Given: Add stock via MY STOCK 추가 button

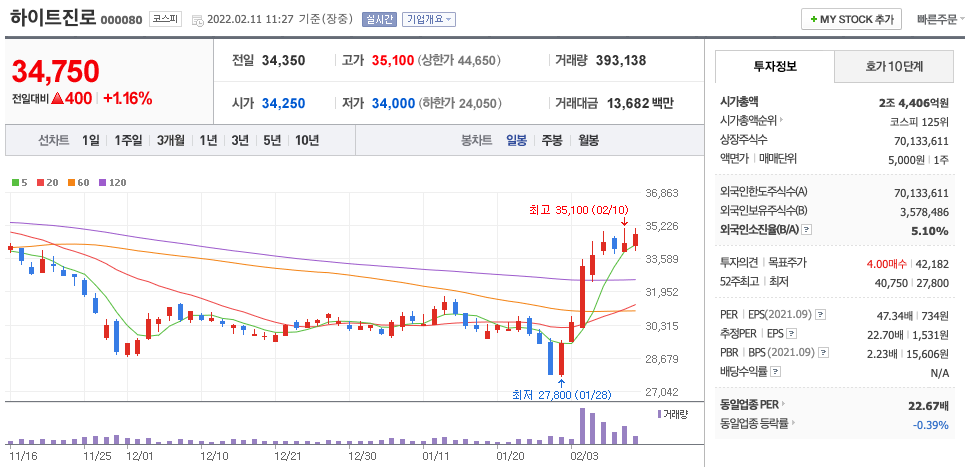Looking at the screenshot, I should tap(852, 19).
